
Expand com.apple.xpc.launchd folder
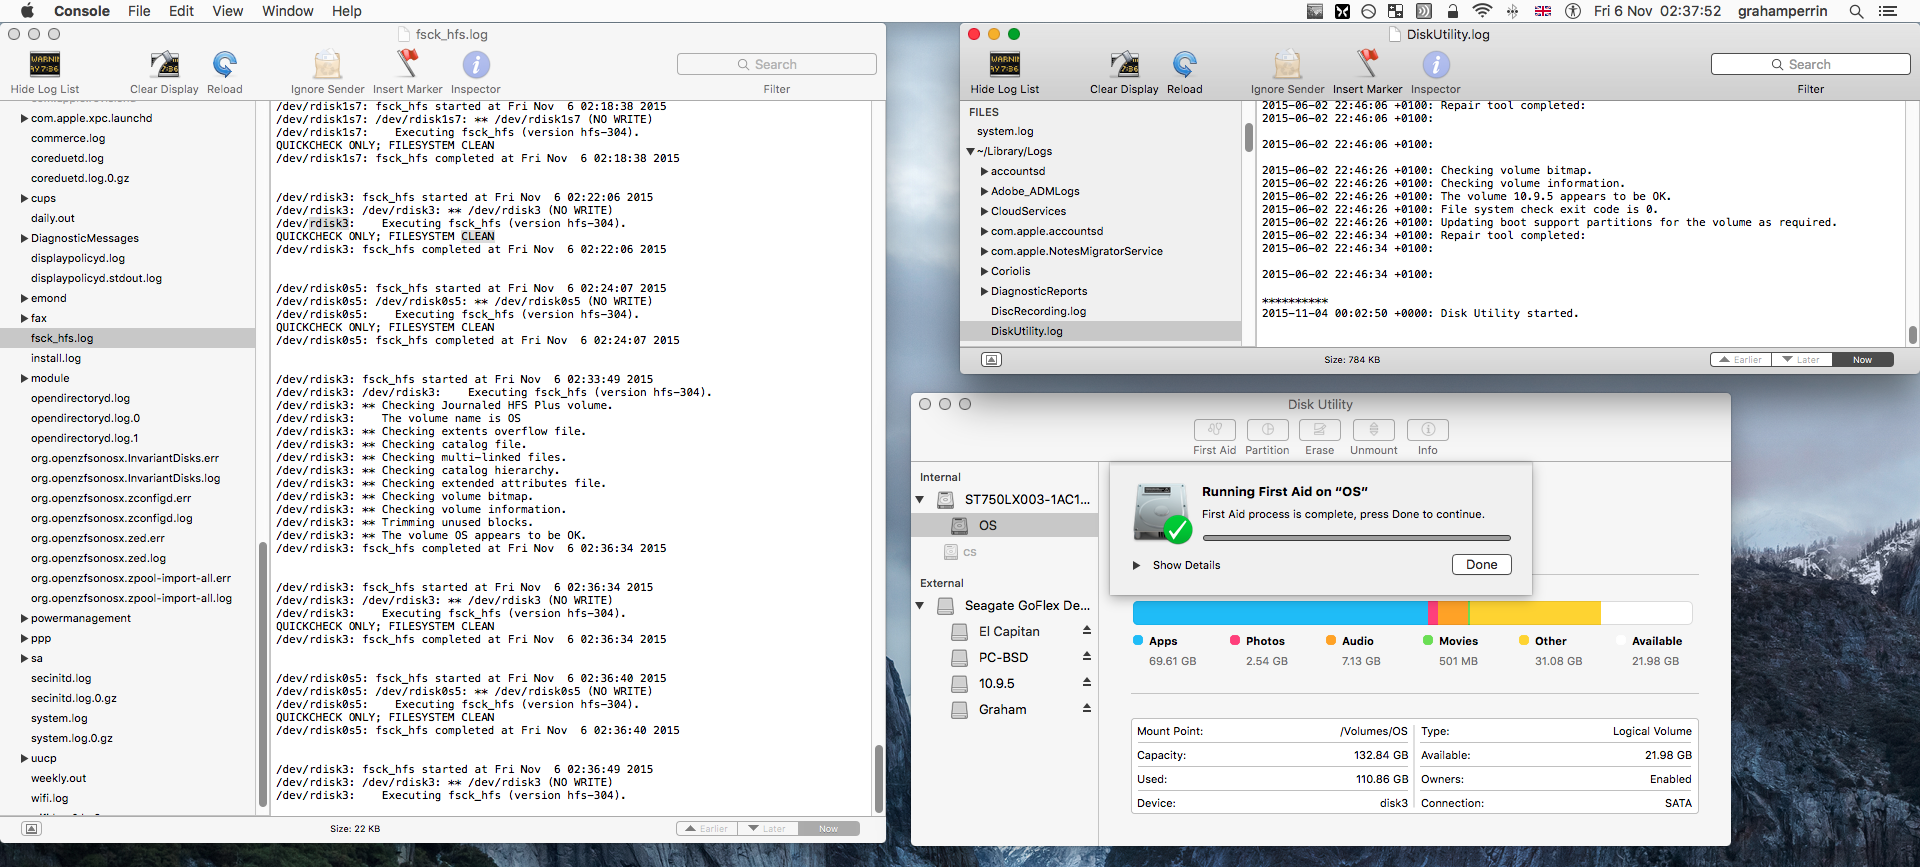click(24, 118)
